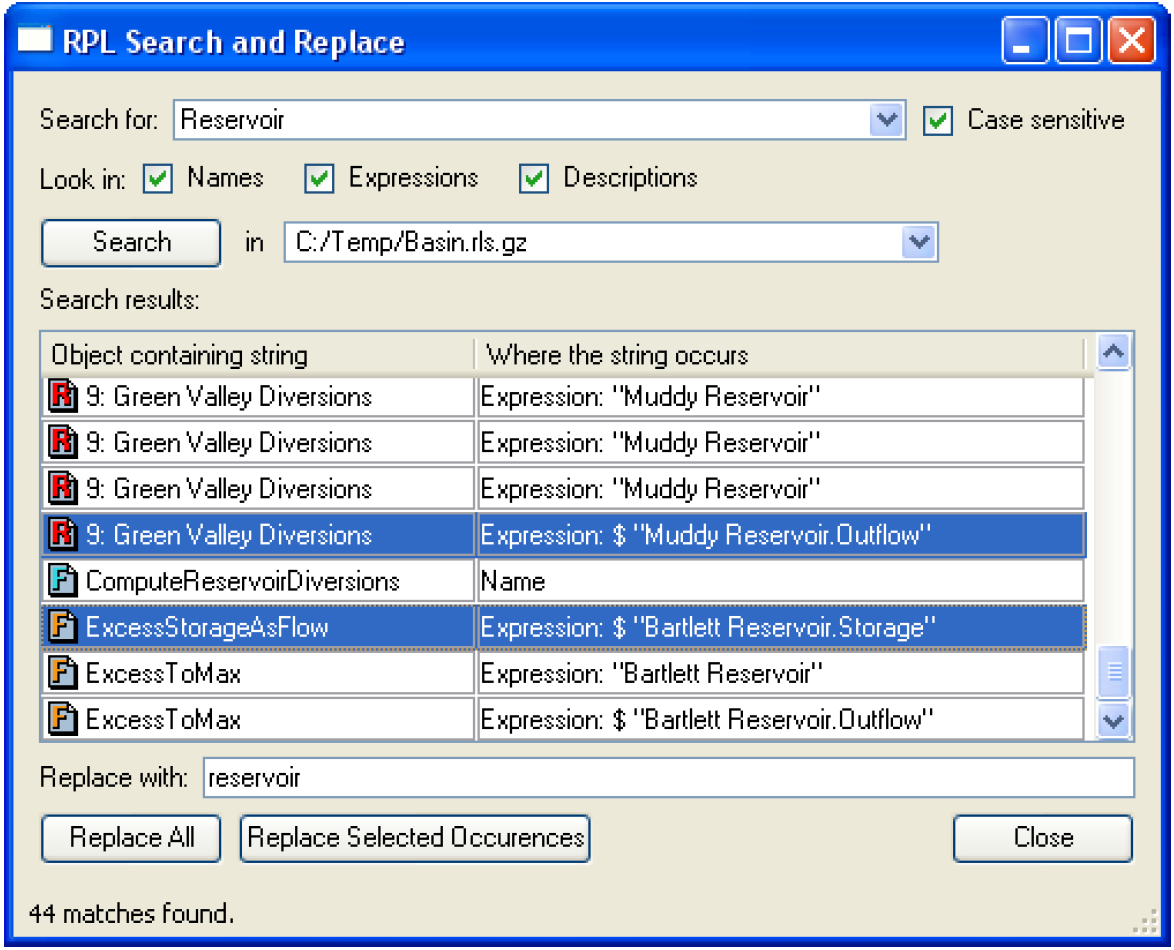Toggle the Case sensitive checkbox
Viewport: 1174px width, 950px height.
click(x=937, y=121)
